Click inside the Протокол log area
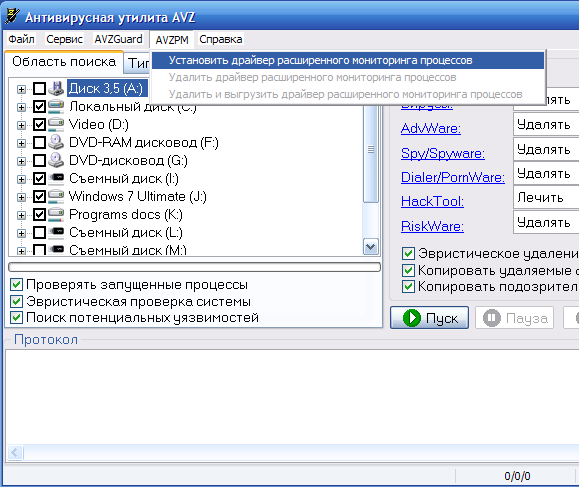The image size is (579, 487). (292, 397)
